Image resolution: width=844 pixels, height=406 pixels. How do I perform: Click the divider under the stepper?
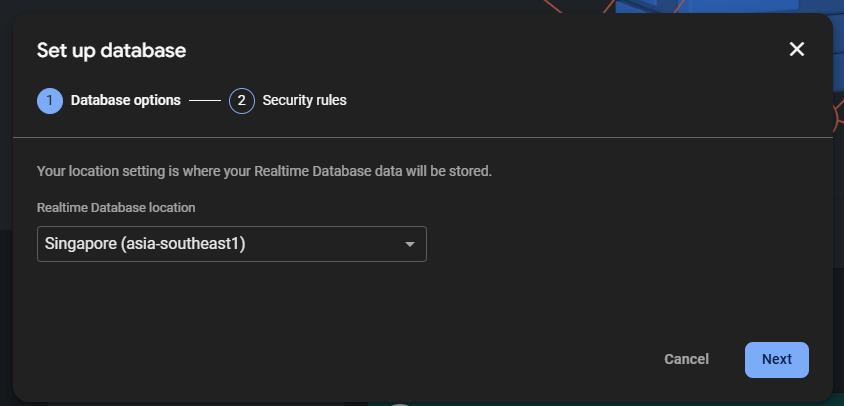click(x=420, y=137)
